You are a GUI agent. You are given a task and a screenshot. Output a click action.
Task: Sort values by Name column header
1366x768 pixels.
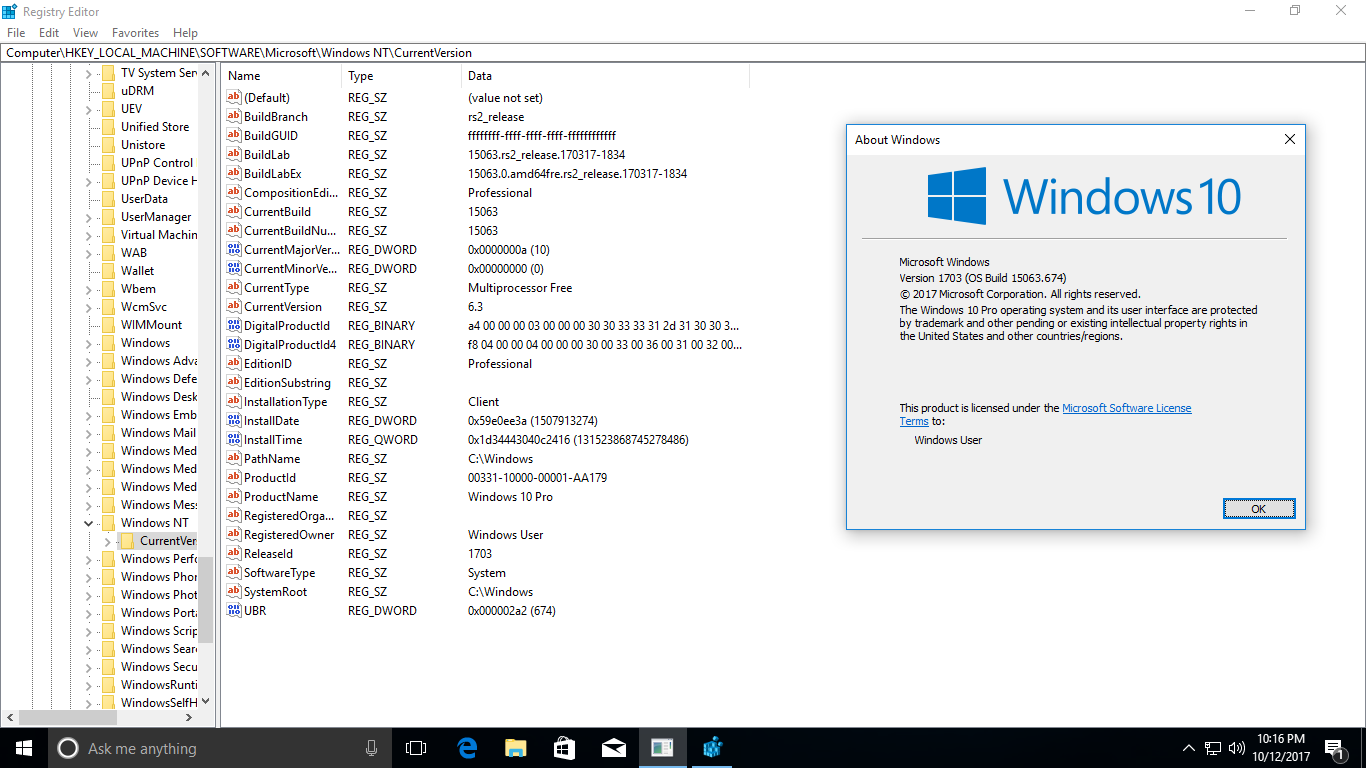click(282, 76)
